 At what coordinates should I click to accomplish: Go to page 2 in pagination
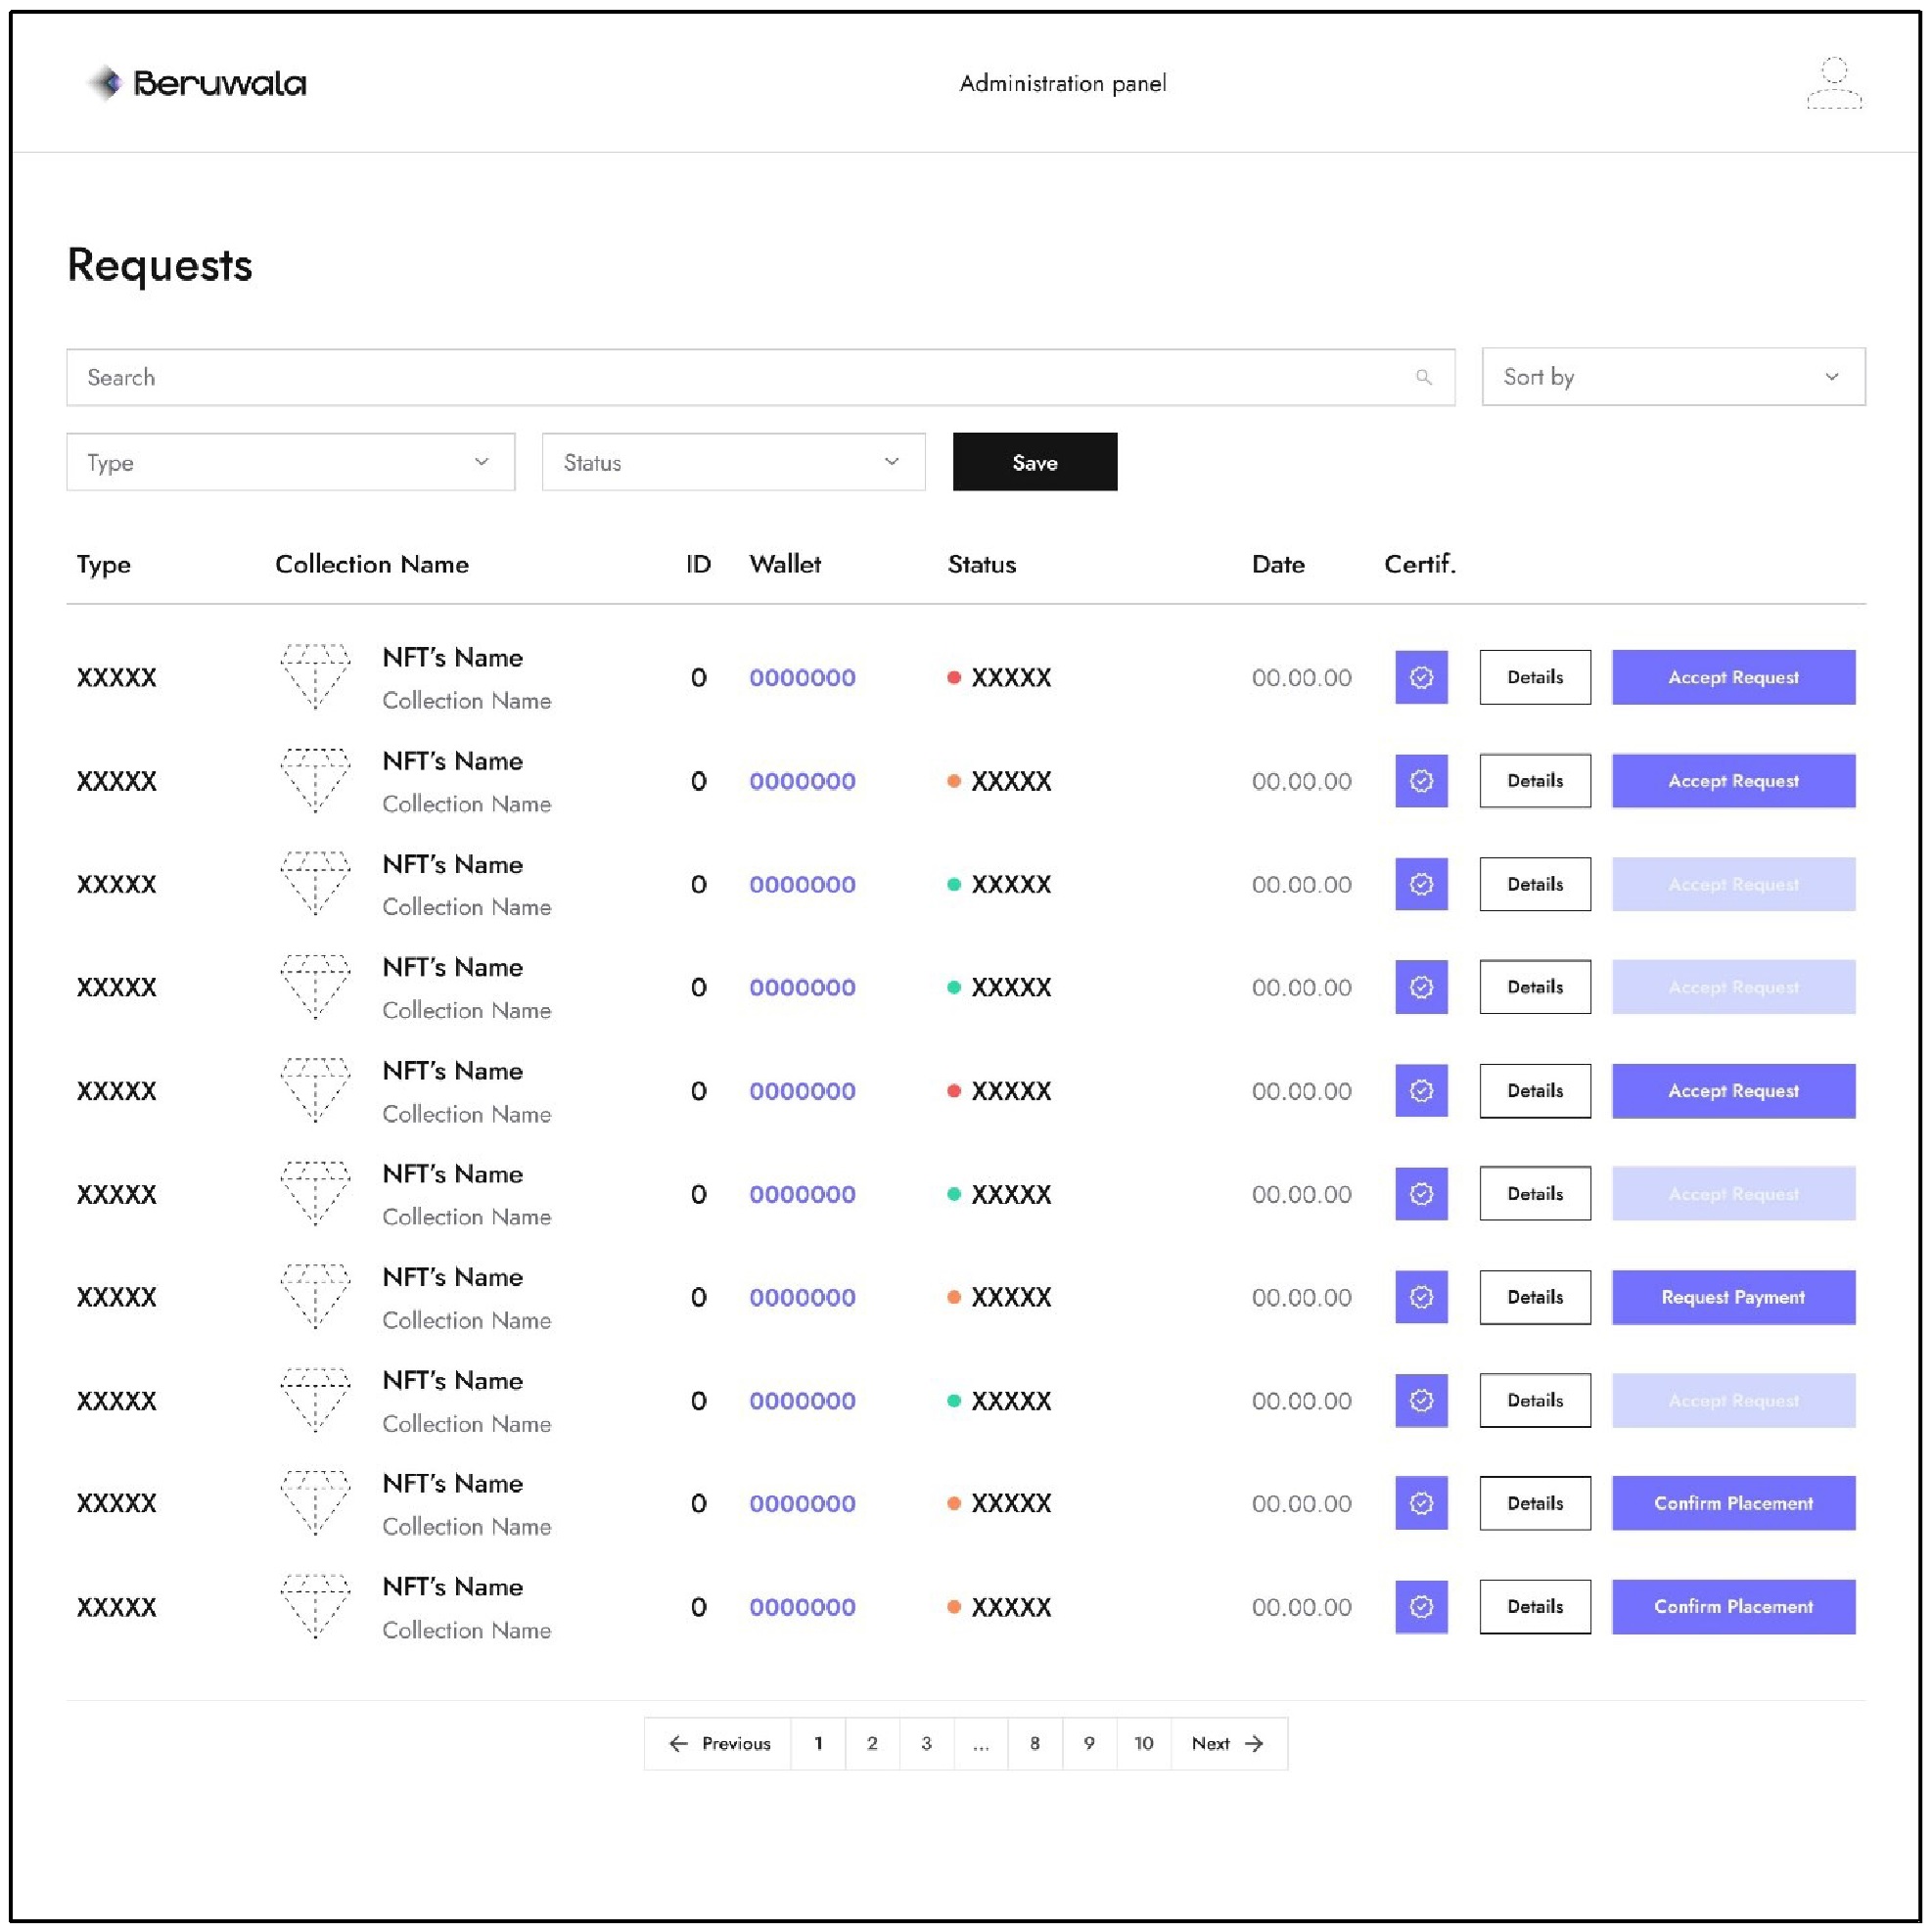click(872, 1744)
